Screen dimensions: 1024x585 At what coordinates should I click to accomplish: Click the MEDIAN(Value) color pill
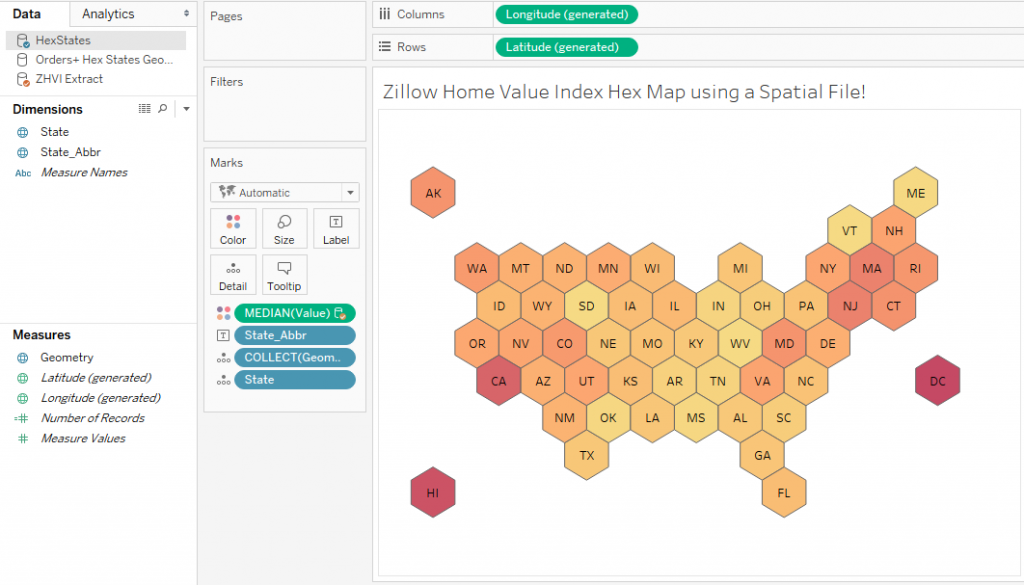click(295, 313)
